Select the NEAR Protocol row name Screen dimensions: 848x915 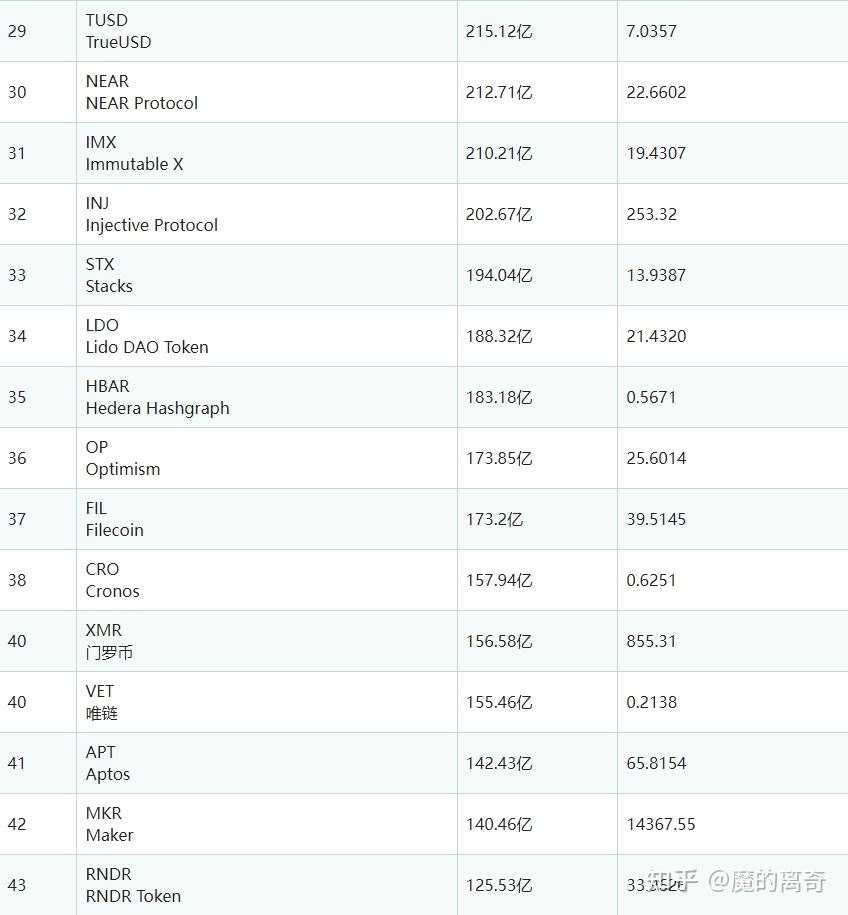[x=141, y=92]
